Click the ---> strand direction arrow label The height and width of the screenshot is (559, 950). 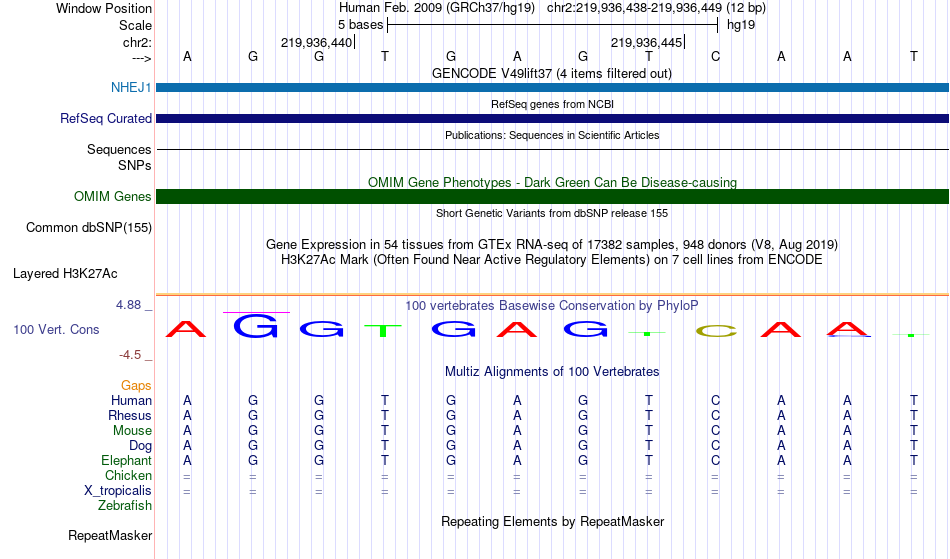(142, 58)
